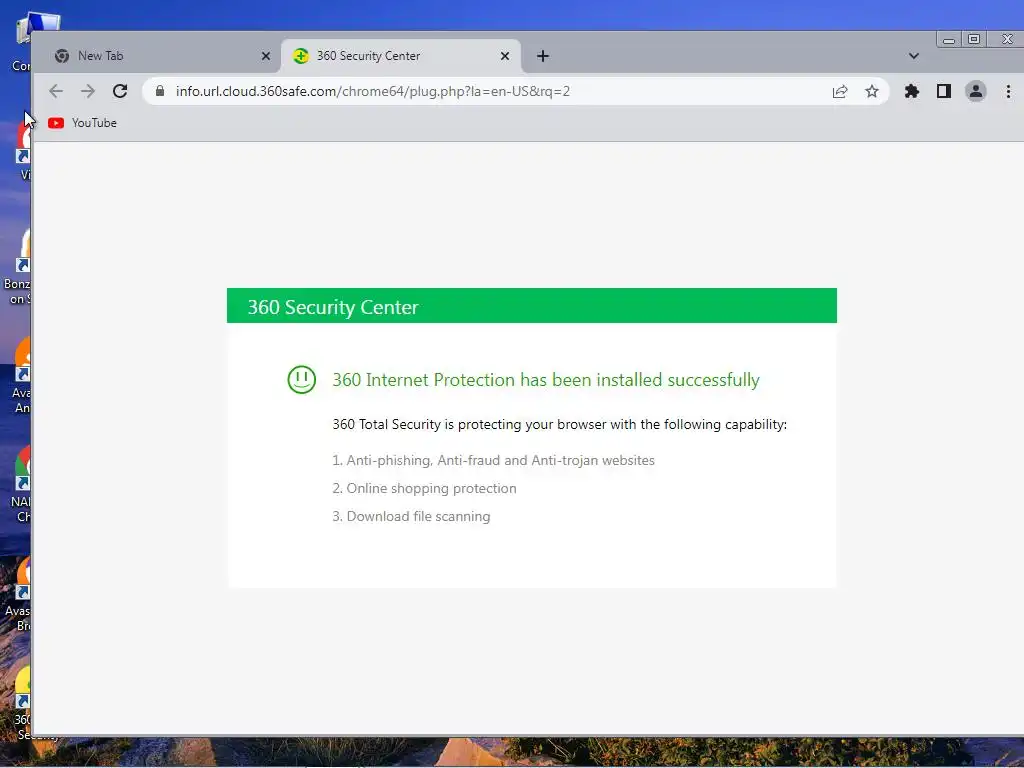Go forward to next page
The image size is (1024, 768).
[x=88, y=91]
